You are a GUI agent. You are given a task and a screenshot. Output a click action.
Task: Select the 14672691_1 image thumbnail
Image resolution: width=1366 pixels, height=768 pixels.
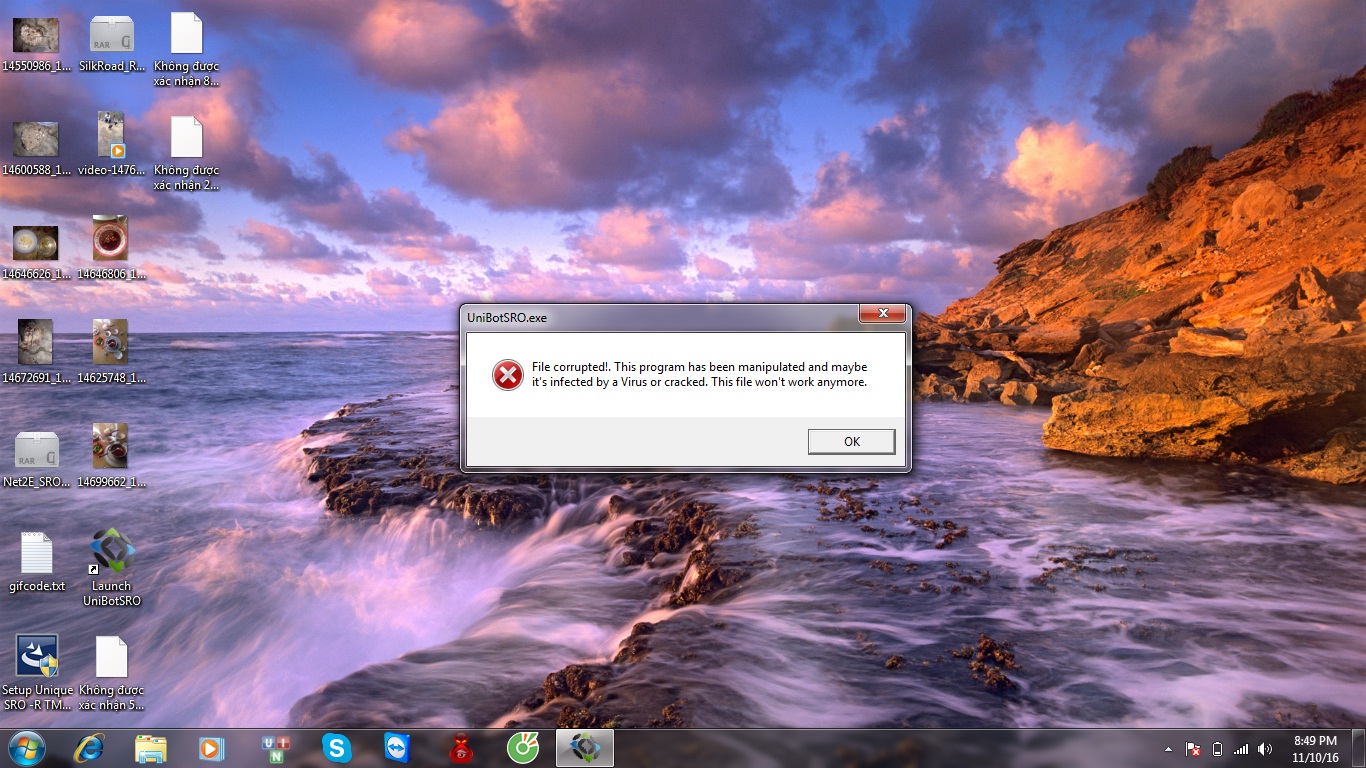[x=36, y=352]
